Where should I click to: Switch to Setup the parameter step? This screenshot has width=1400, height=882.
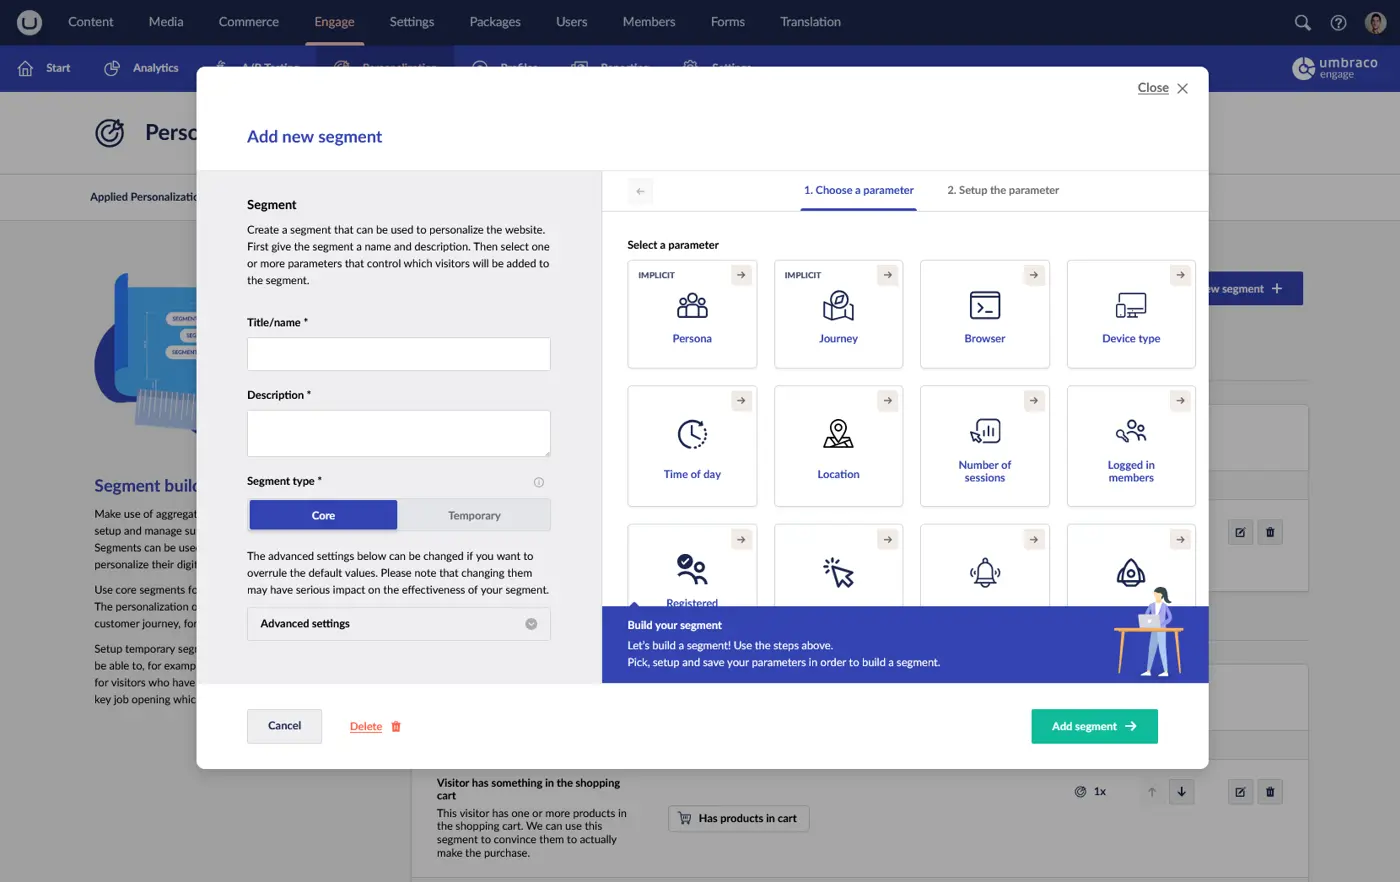(x=1002, y=190)
